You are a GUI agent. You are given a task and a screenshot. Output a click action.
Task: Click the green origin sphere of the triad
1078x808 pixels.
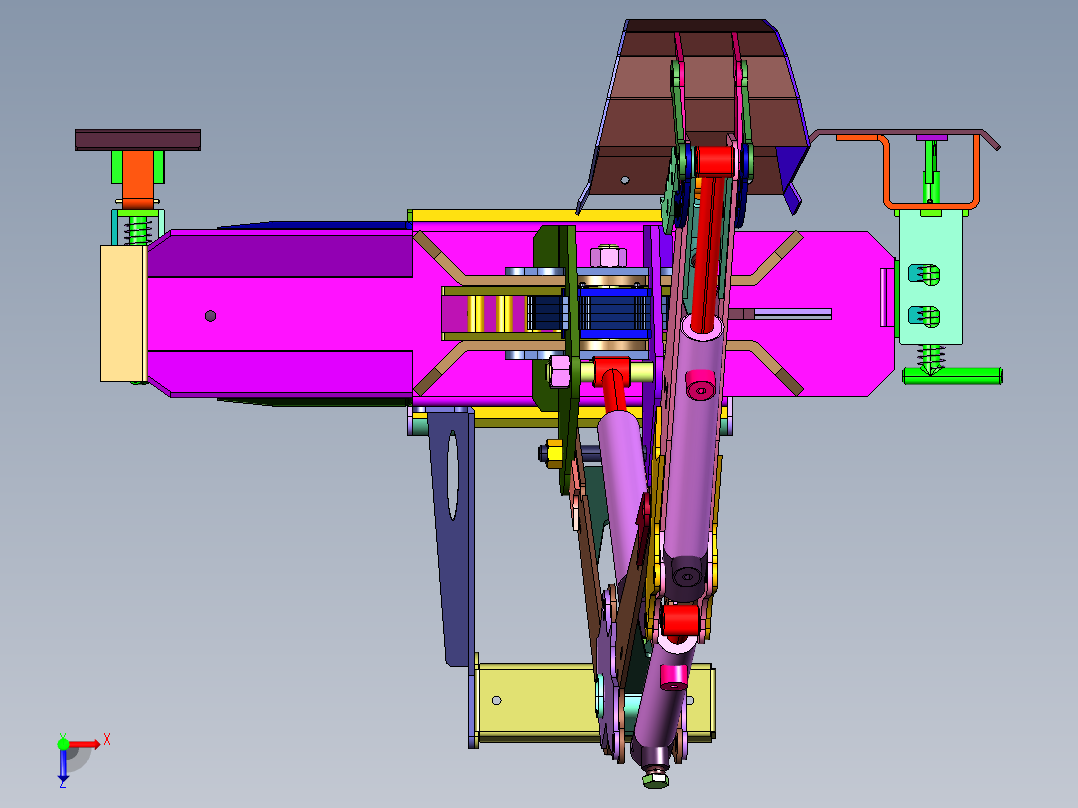[66, 745]
